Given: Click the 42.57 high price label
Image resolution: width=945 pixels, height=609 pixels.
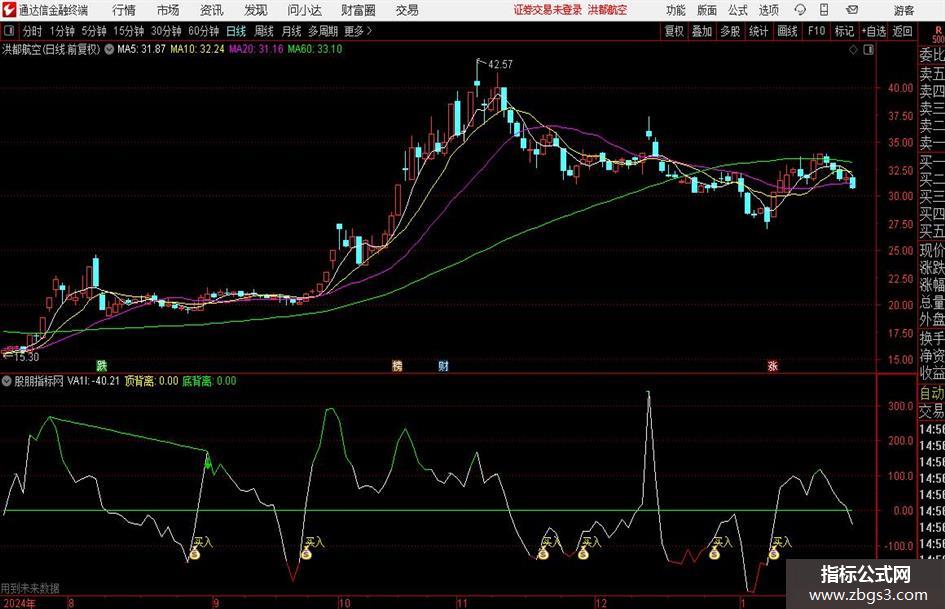Looking at the screenshot, I should tap(500, 65).
